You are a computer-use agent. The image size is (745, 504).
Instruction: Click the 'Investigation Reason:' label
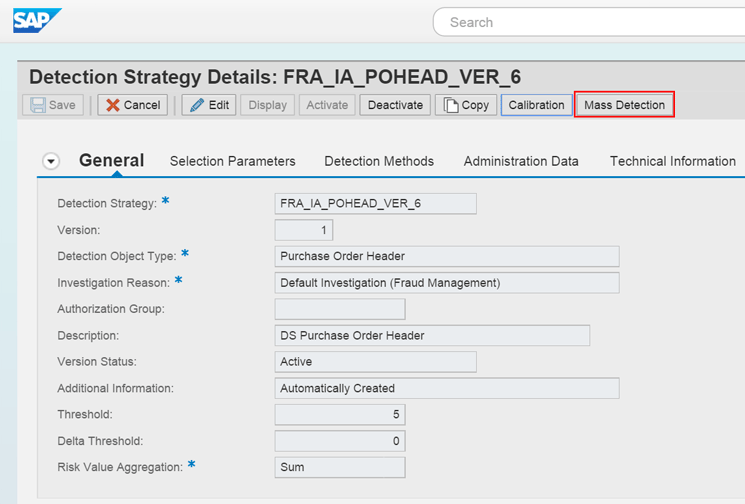[x=113, y=283]
